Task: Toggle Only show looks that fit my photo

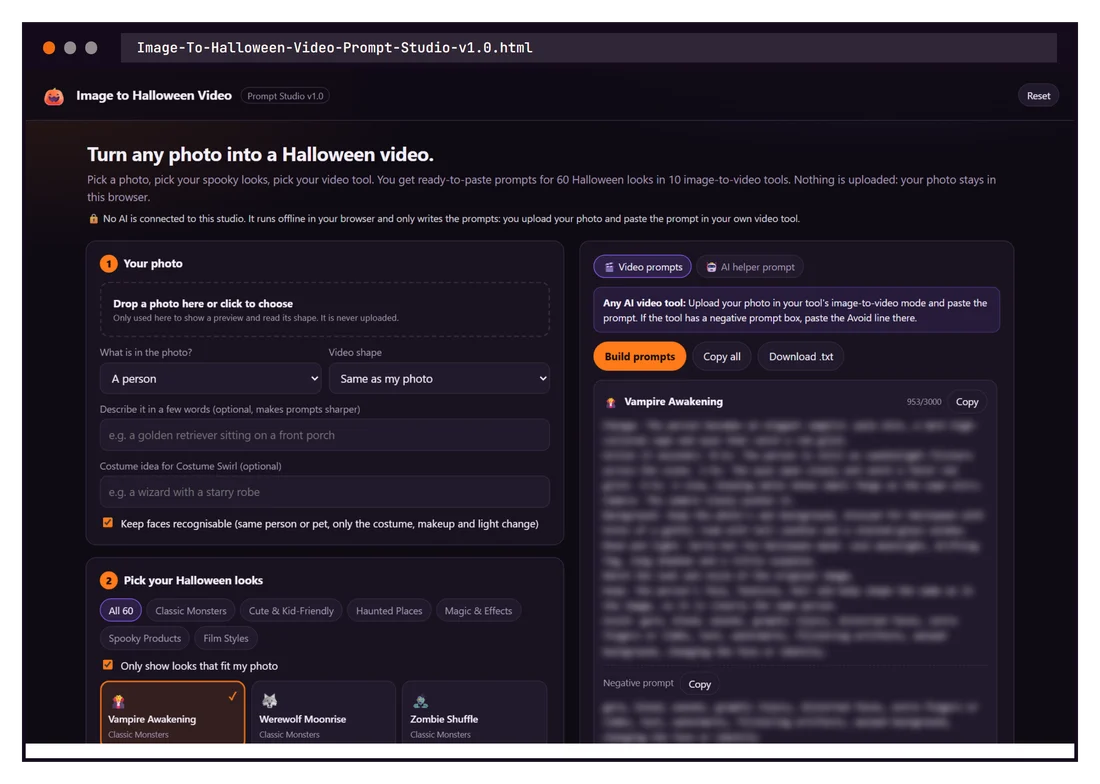Action: [x=108, y=665]
